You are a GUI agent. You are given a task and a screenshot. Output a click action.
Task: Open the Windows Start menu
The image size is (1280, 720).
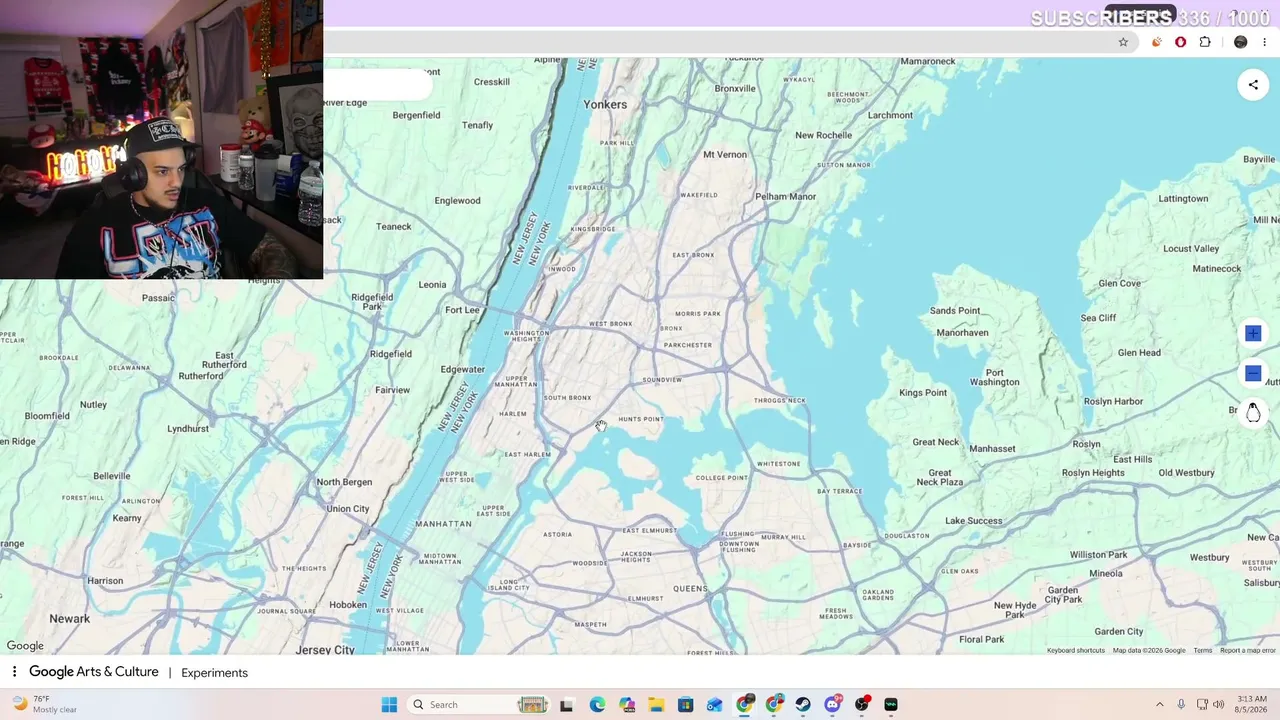(389, 705)
